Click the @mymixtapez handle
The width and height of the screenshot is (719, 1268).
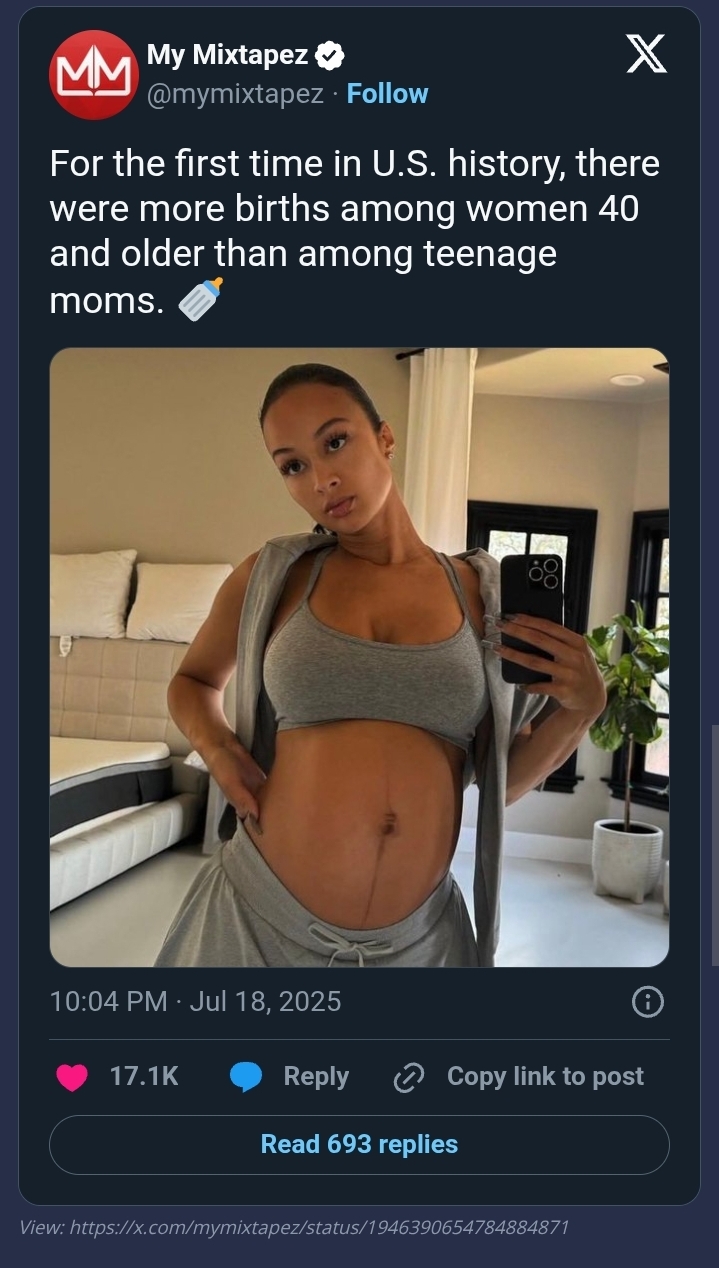point(236,94)
